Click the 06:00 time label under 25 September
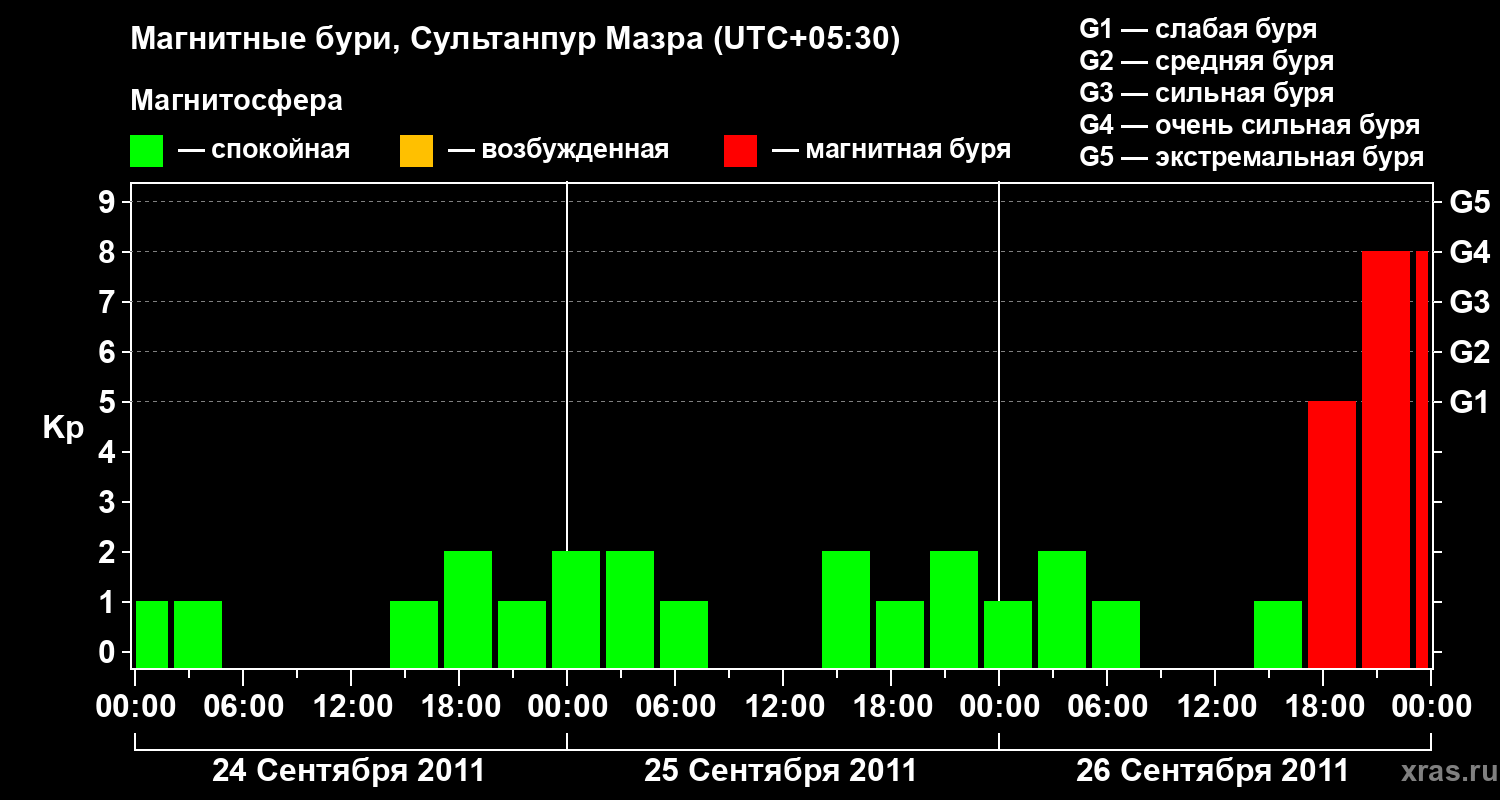Screen dimensions: 1500x800 675,707
